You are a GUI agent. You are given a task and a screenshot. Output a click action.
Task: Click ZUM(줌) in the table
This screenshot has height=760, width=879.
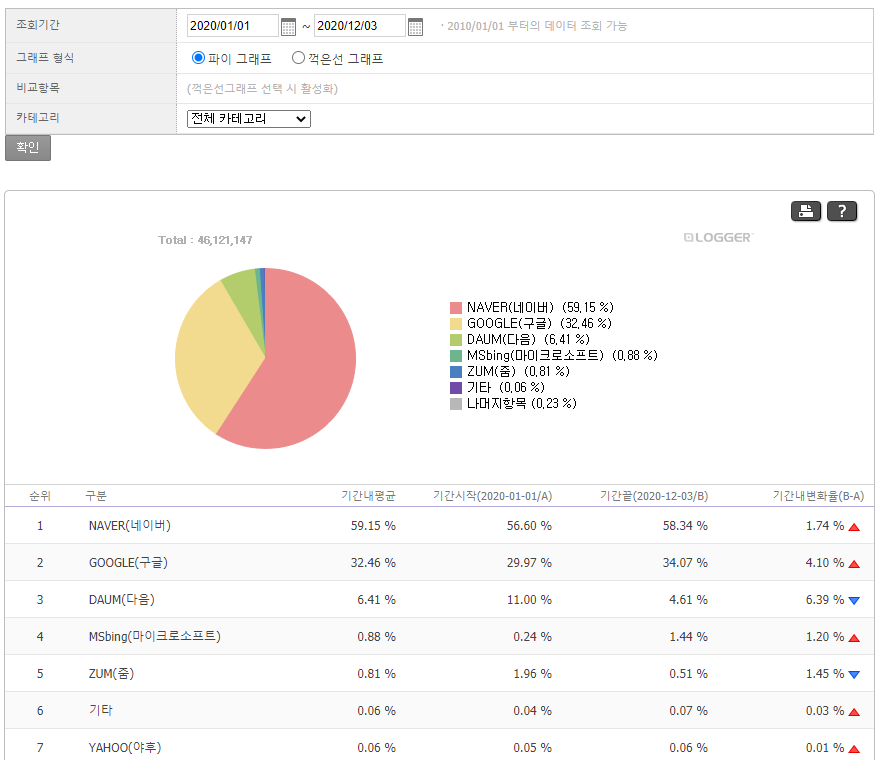(x=112, y=674)
